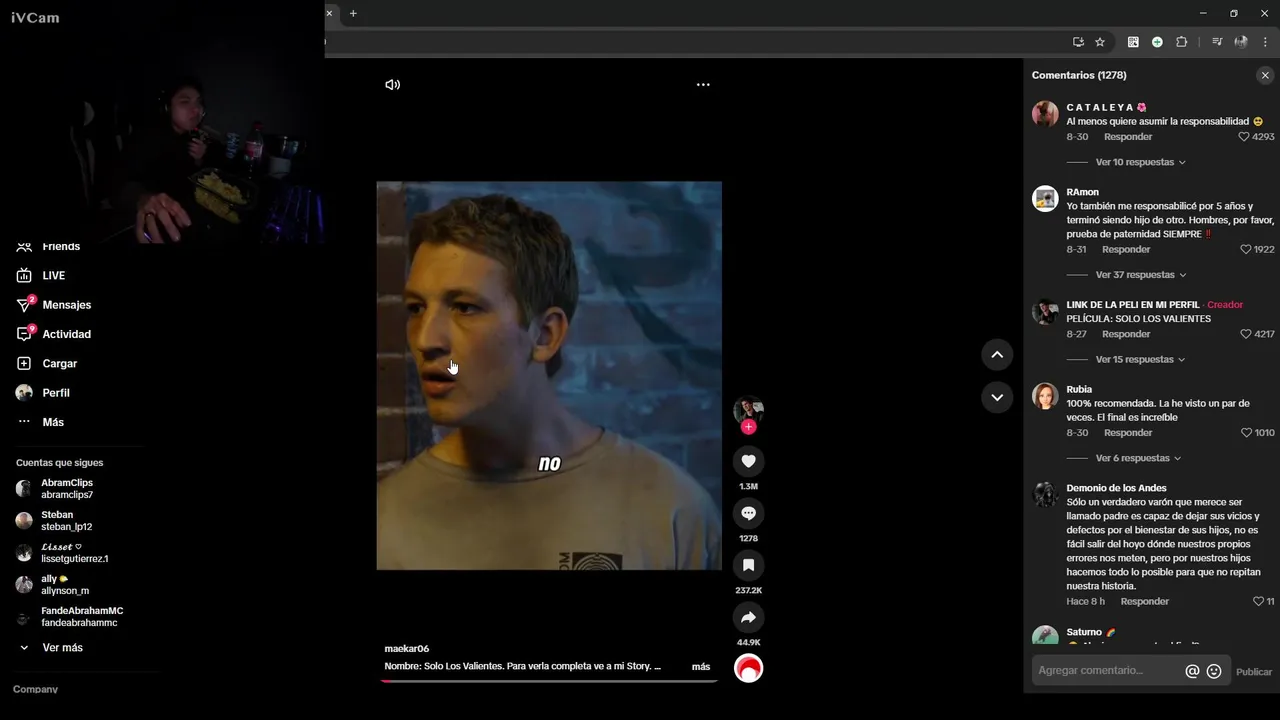Viewport: 1280px width, 720px height.
Task: Open the three-dot video options menu
Action: [703, 85]
